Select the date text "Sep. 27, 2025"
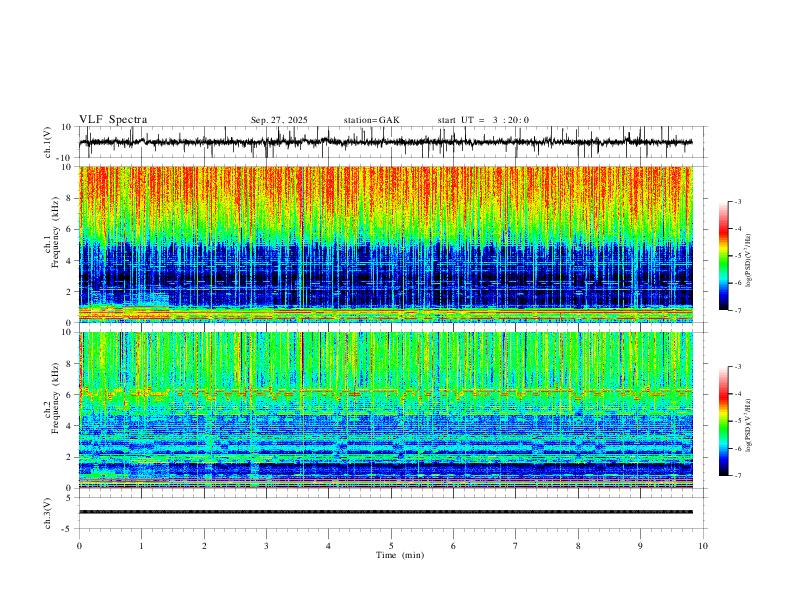Screen dimensions: 792x612 coord(279,120)
